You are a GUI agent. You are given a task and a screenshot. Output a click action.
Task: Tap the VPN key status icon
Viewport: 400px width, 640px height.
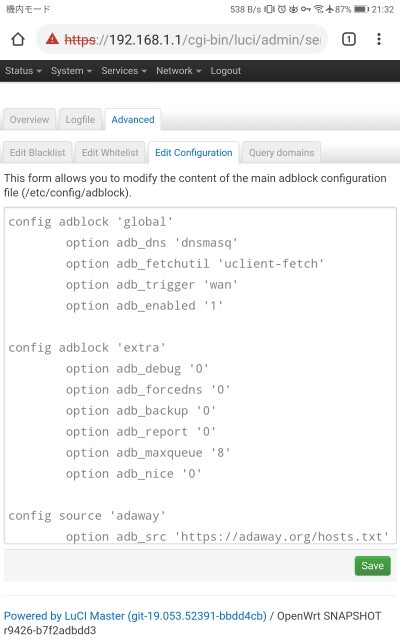pos(306,9)
